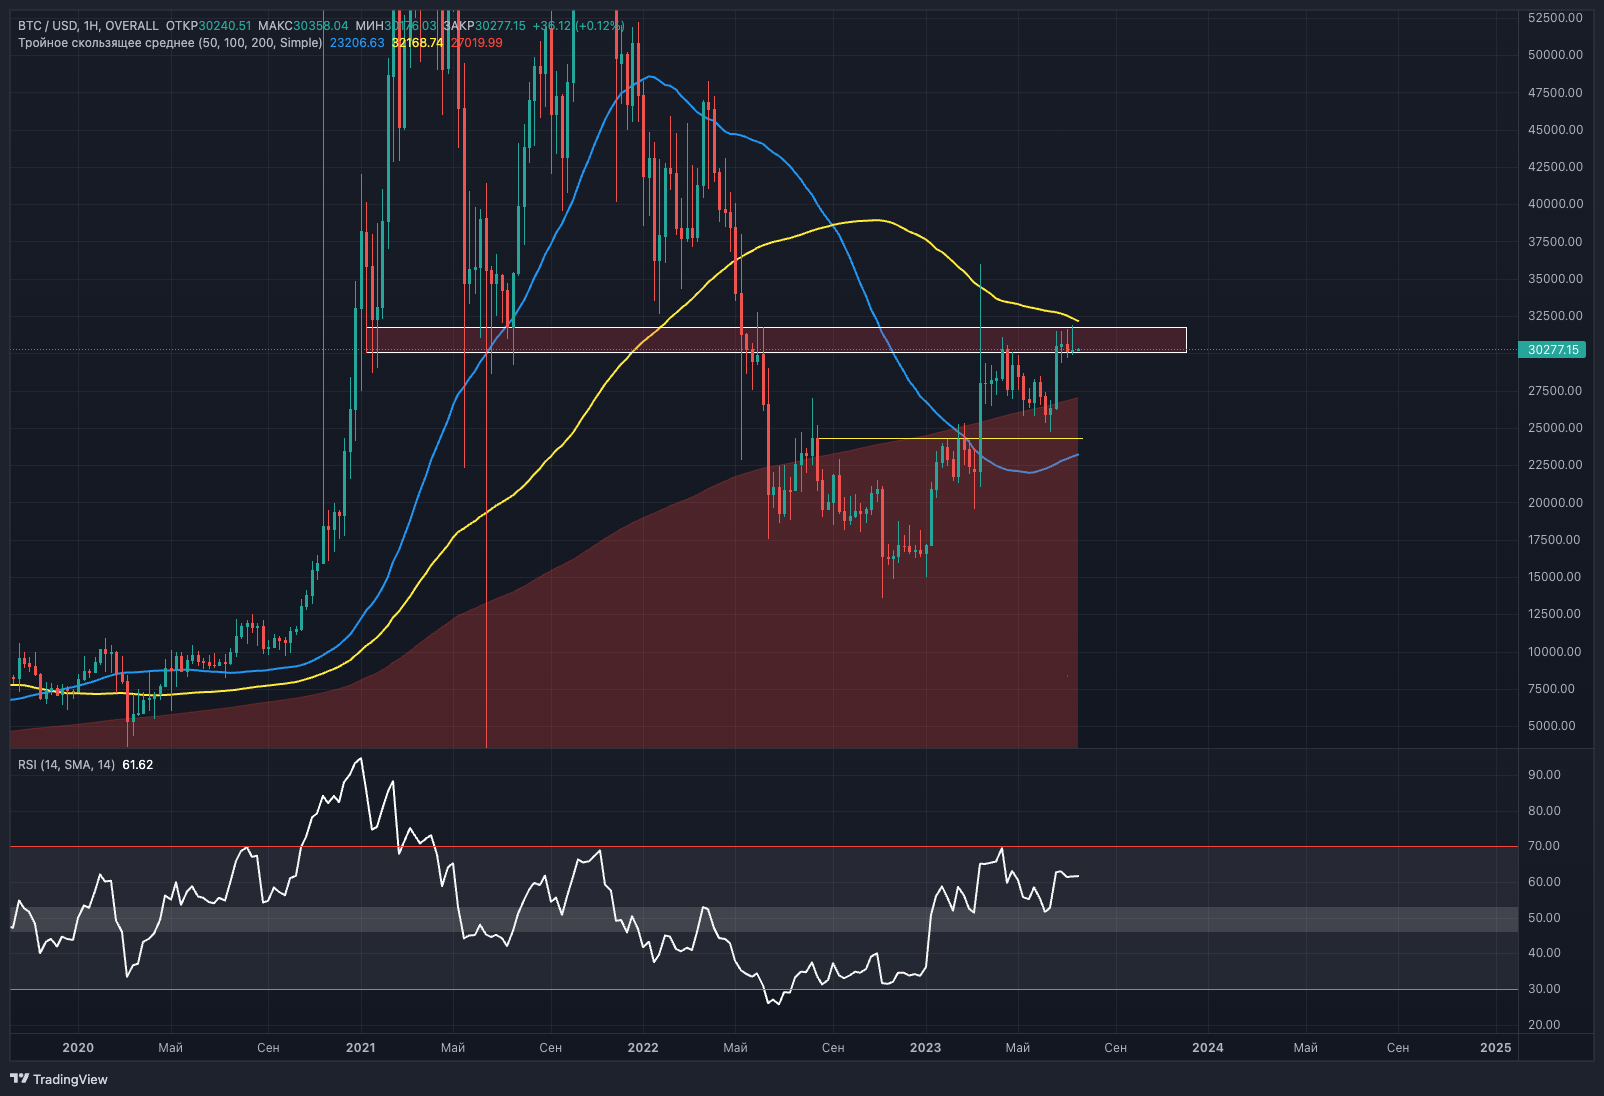This screenshot has width=1604, height=1096.
Task: Click the red 27019.99 moving average value
Action: tap(477, 43)
